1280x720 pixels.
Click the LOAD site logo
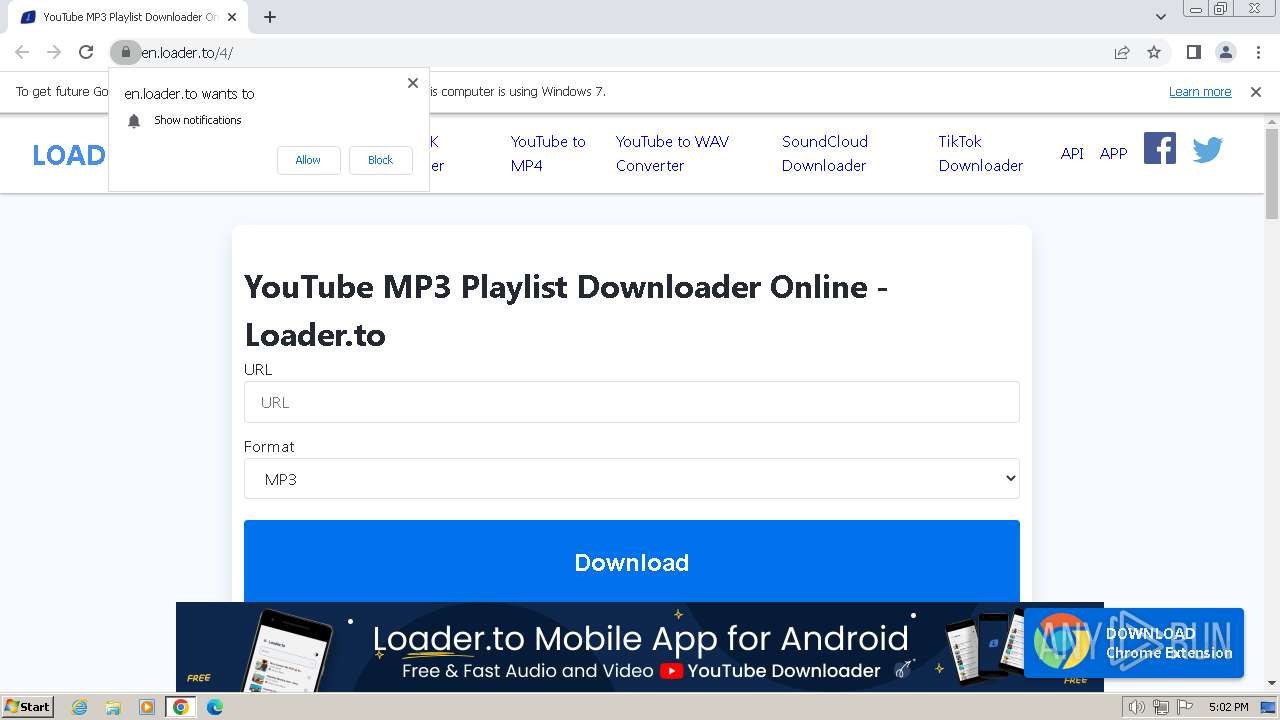pyautogui.click(x=69, y=155)
